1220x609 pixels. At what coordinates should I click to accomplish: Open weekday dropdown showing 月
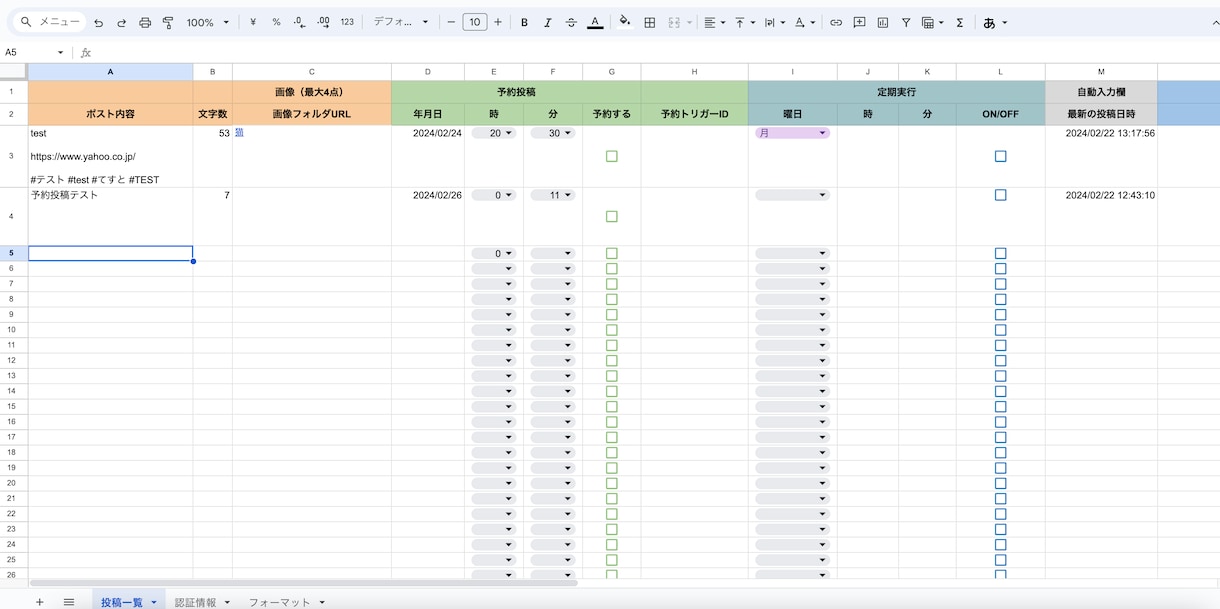792,133
